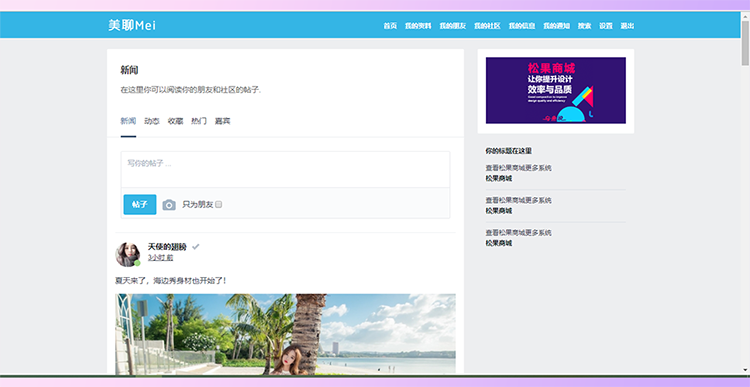
Task: Switch to the 收藏 tab
Action: 176,121
